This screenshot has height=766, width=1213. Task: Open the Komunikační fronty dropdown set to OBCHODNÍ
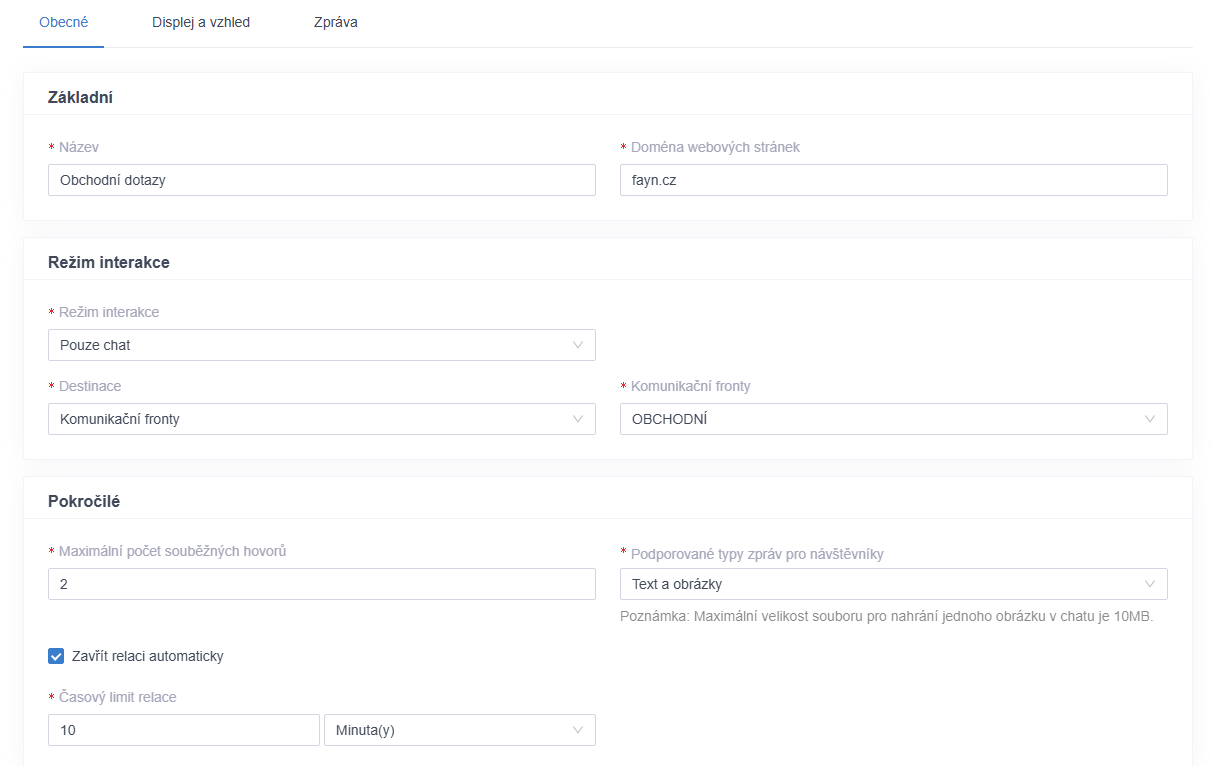click(x=892, y=419)
